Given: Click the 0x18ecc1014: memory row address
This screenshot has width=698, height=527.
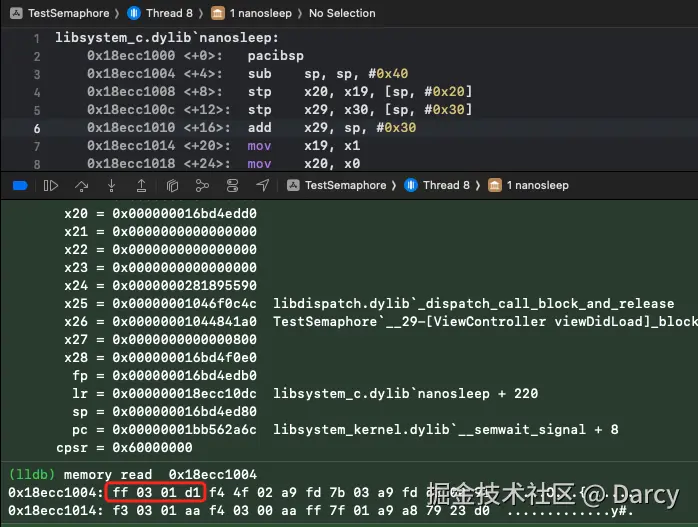Looking at the screenshot, I should tap(56, 511).
